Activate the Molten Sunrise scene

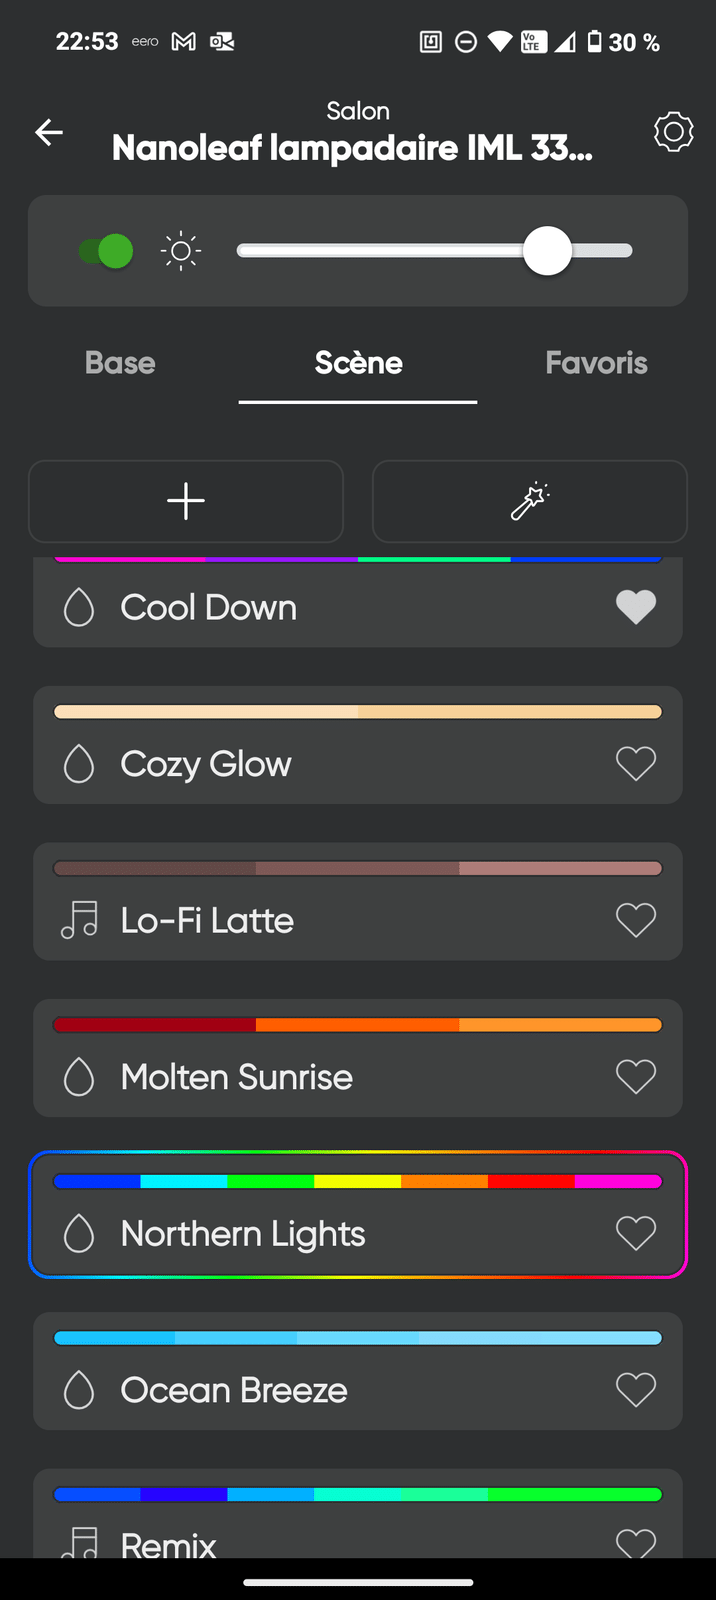pos(237,1077)
